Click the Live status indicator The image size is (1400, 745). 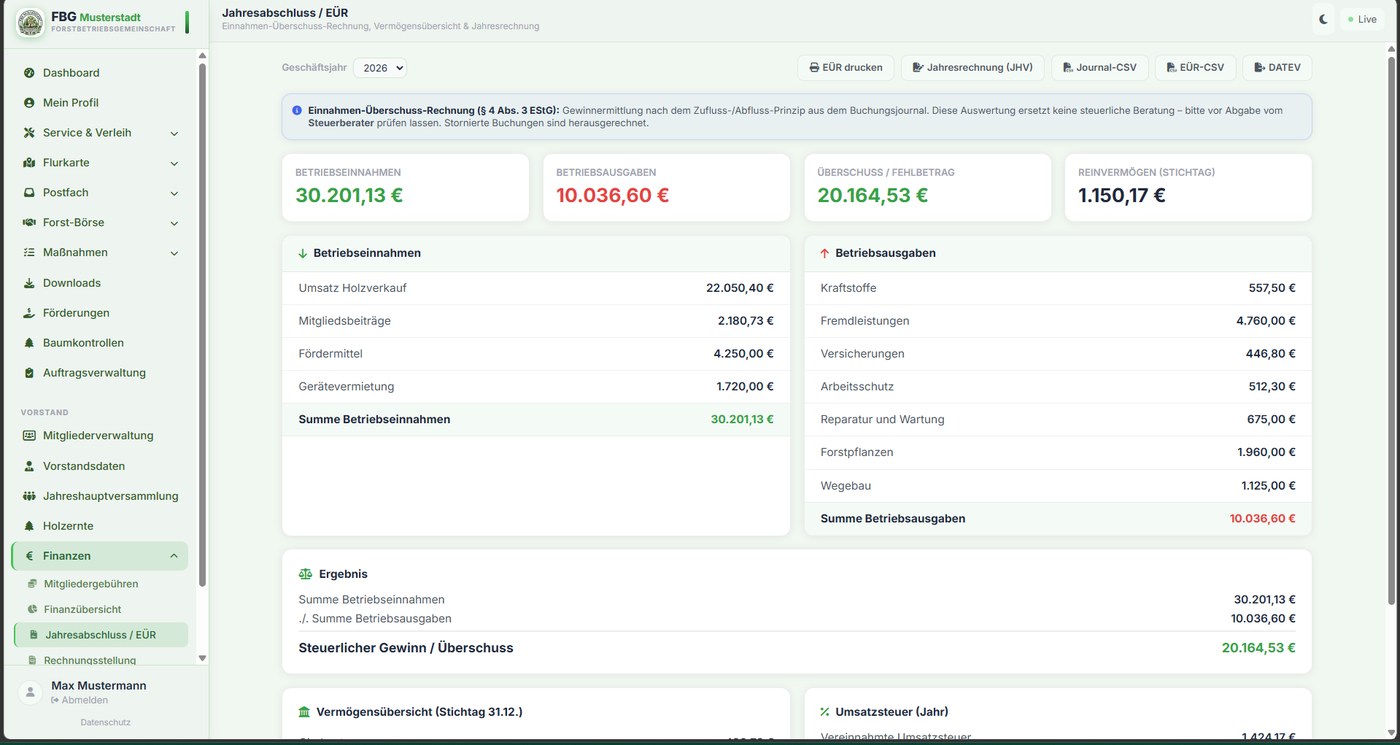coord(1362,19)
